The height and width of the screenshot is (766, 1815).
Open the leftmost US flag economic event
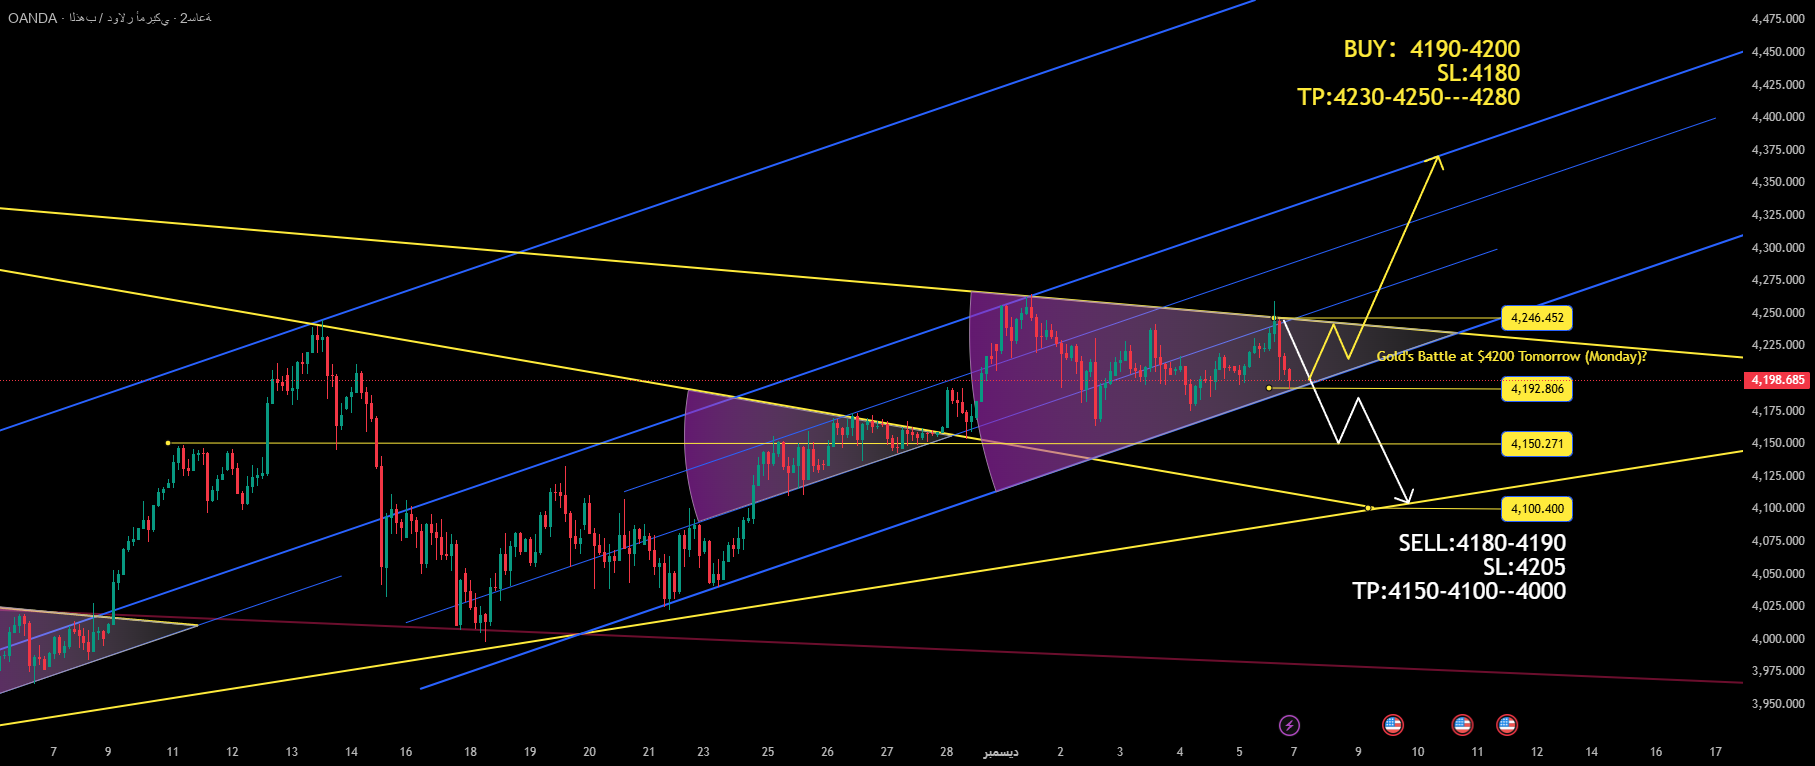coord(1392,725)
